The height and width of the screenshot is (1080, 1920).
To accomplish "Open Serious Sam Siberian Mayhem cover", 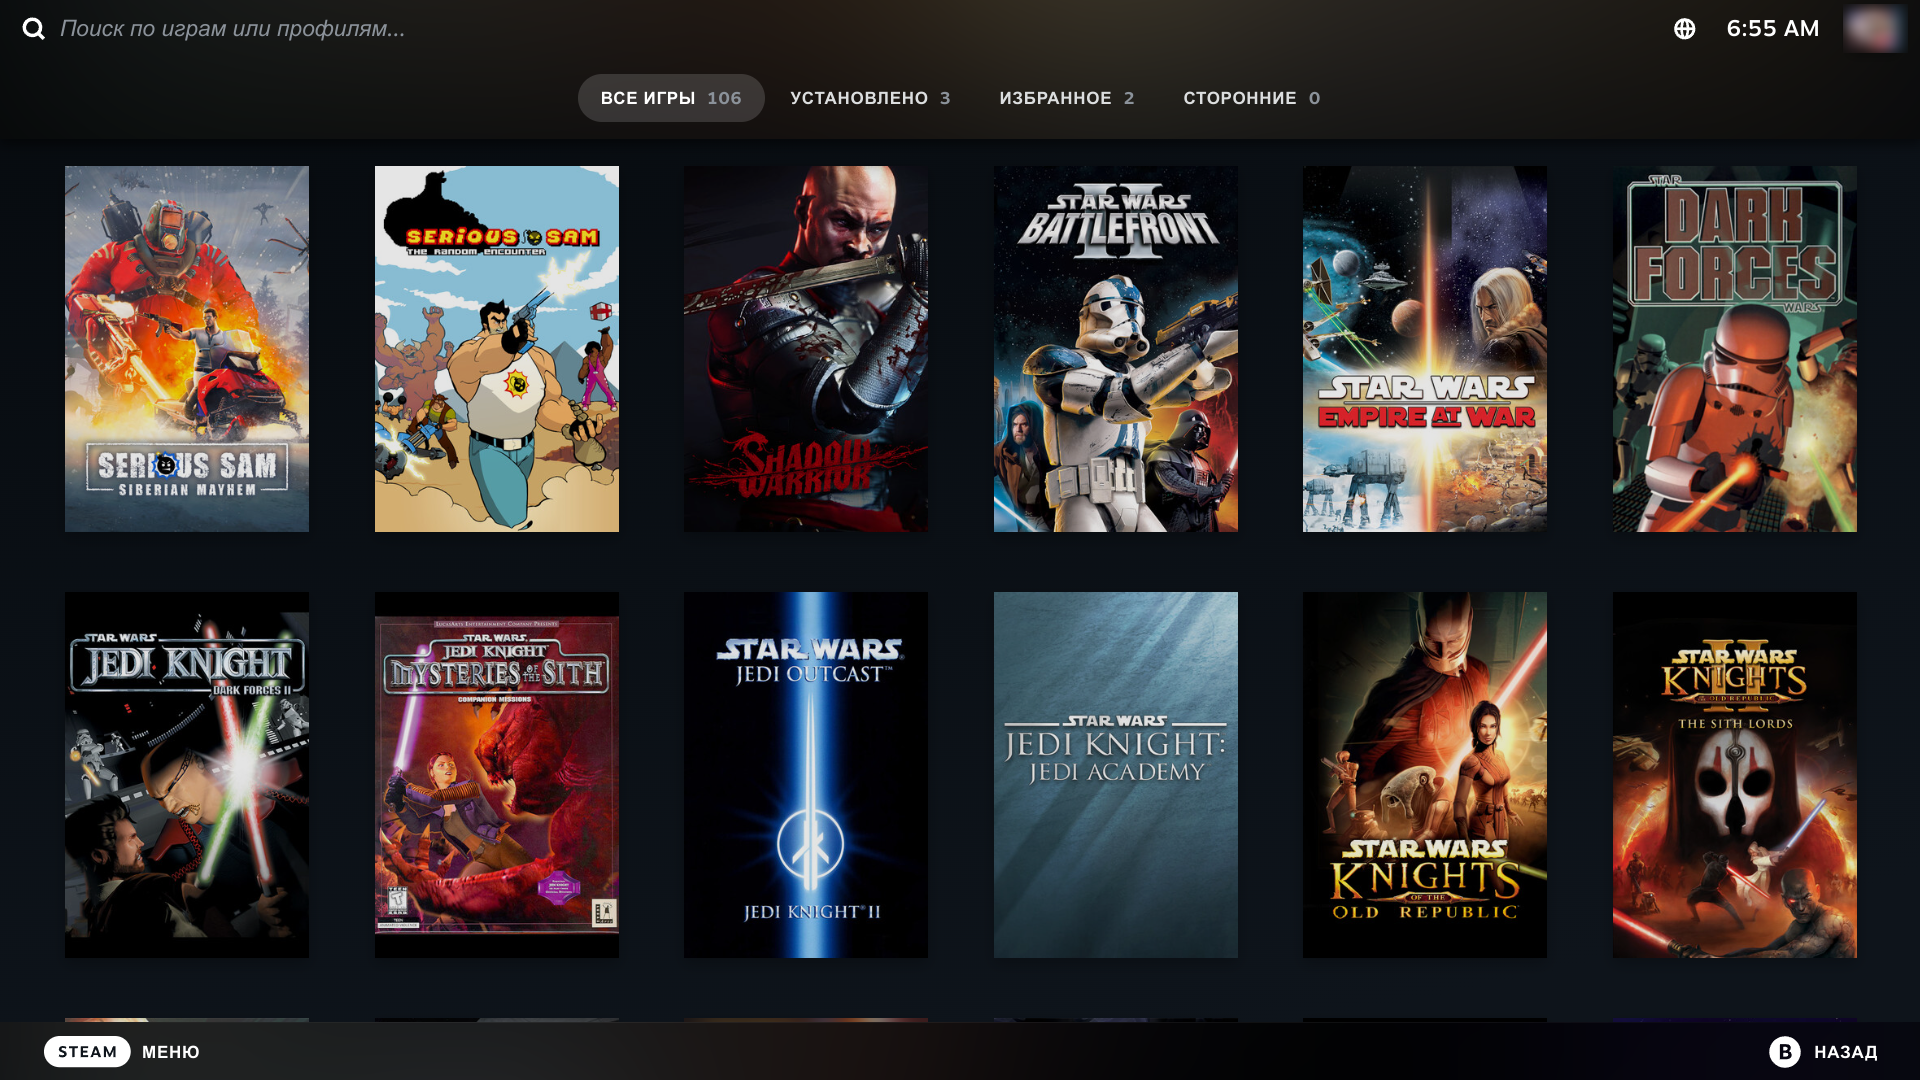I will point(187,349).
